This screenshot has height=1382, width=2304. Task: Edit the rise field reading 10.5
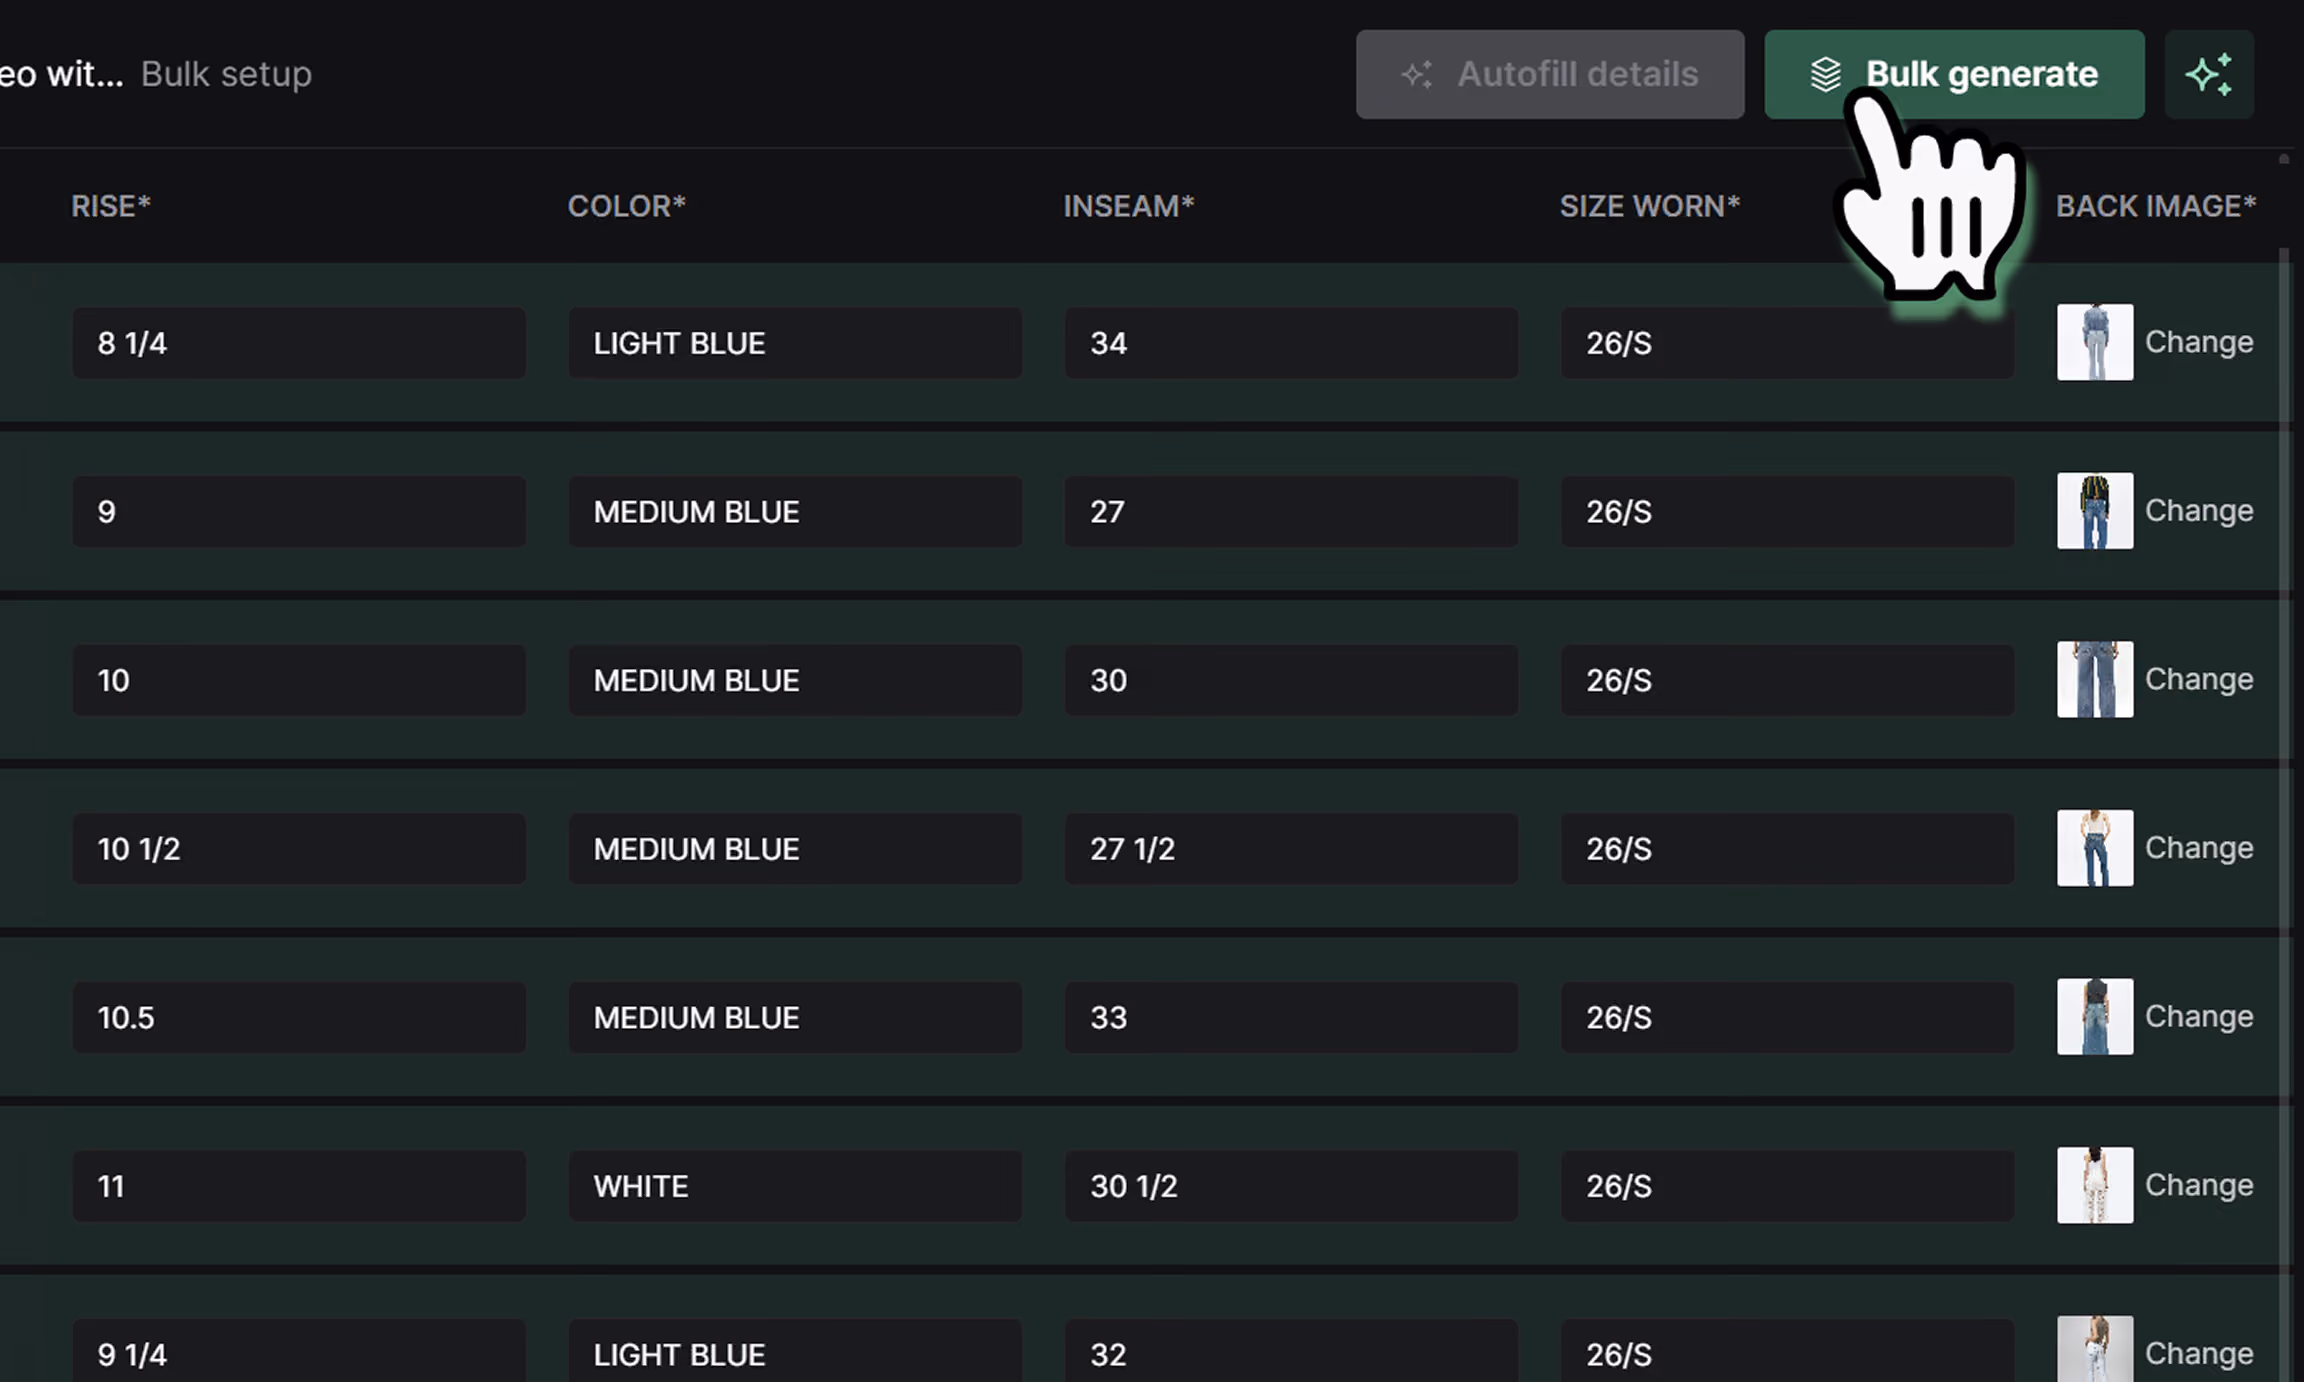(299, 1017)
